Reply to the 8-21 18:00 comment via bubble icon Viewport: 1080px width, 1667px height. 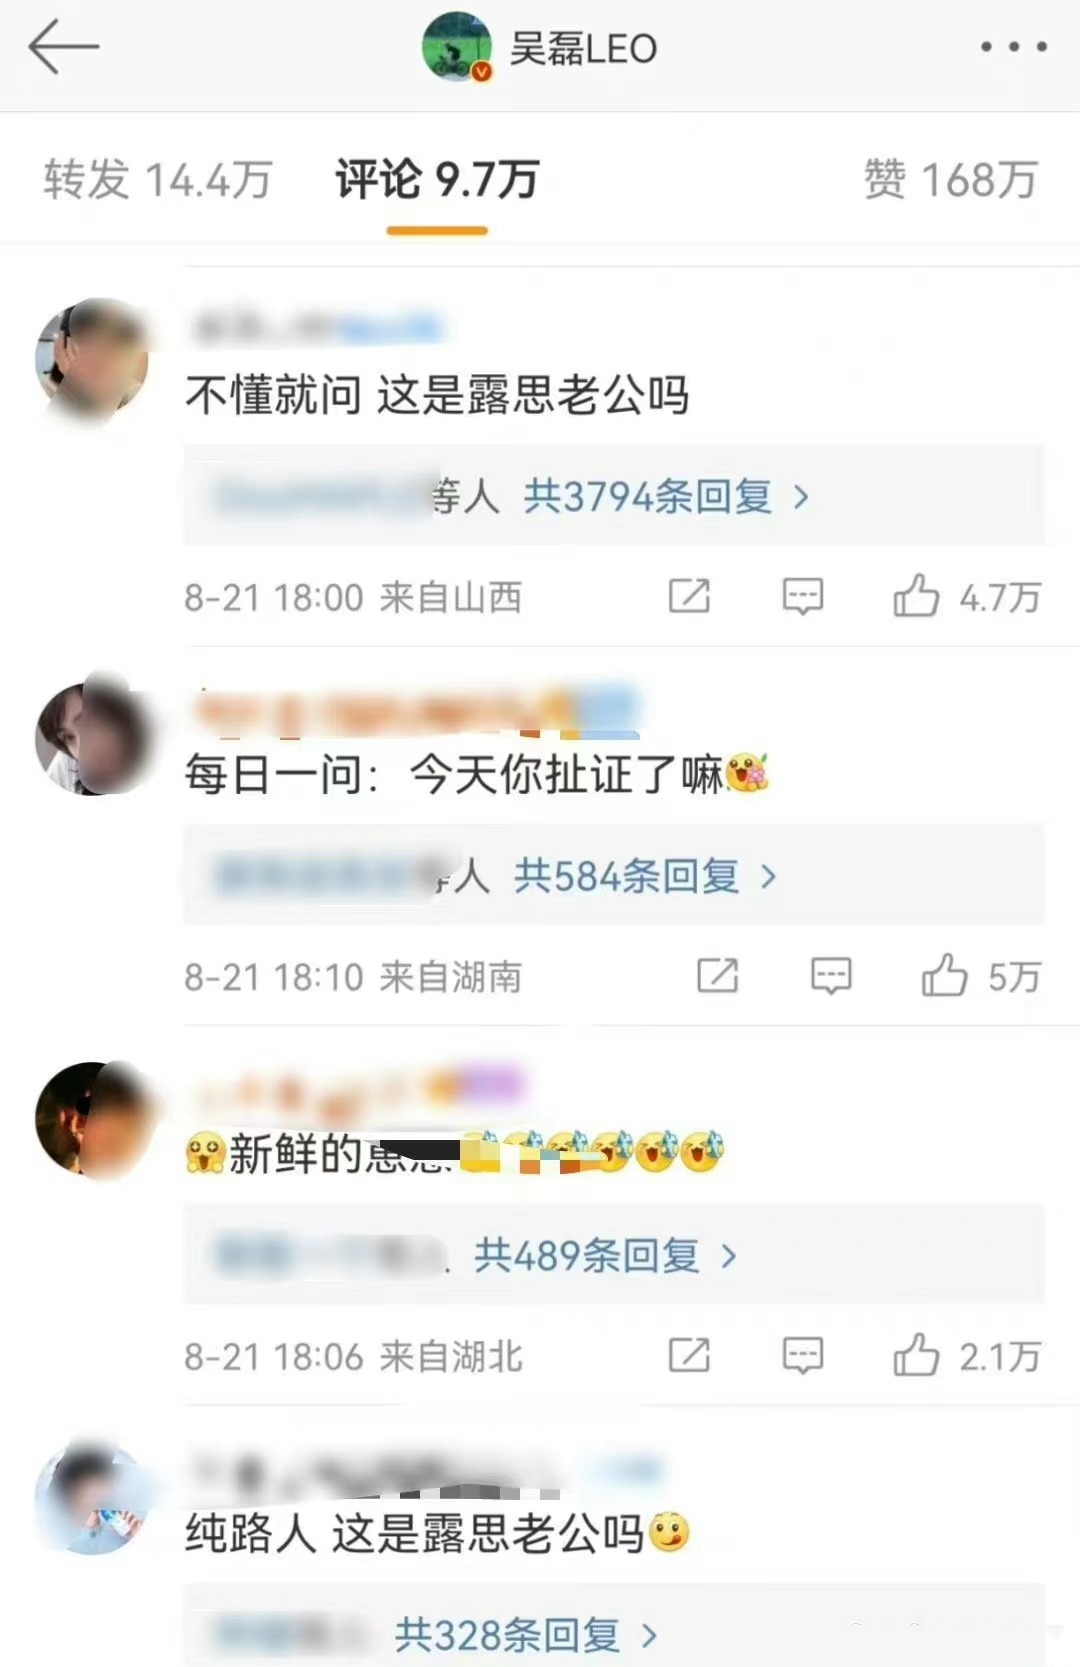(x=802, y=597)
